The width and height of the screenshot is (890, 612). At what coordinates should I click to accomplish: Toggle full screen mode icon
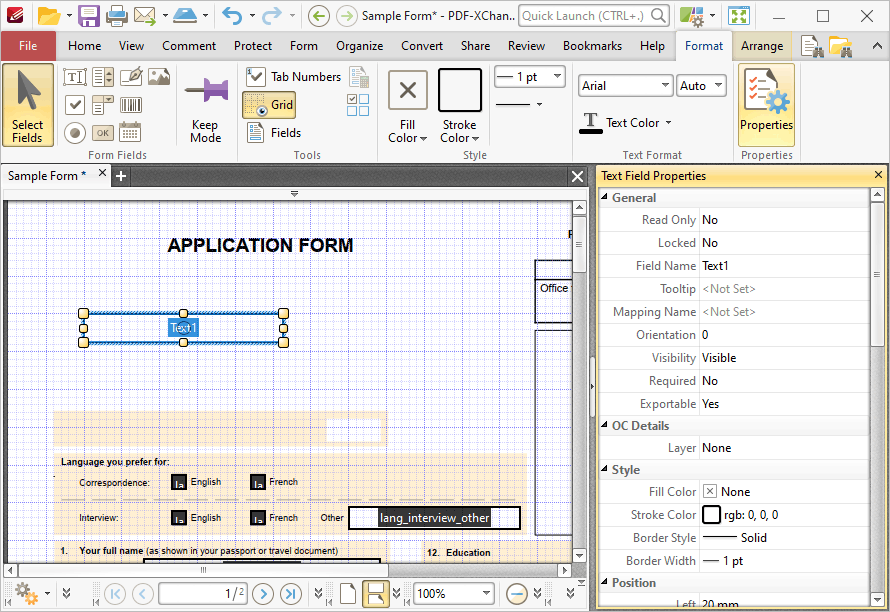[739, 16]
